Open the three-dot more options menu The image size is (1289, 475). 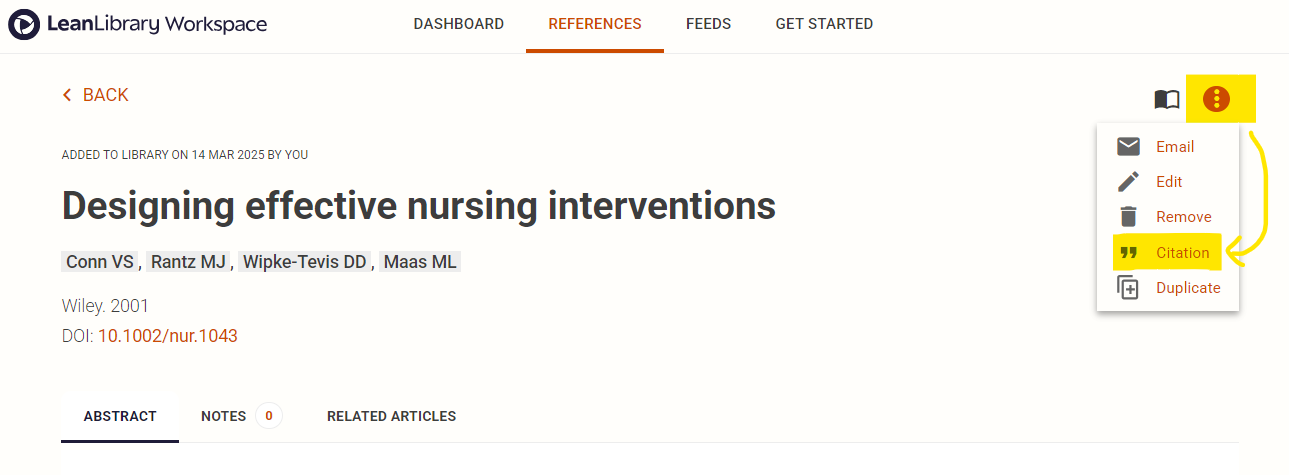tap(1216, 99)
